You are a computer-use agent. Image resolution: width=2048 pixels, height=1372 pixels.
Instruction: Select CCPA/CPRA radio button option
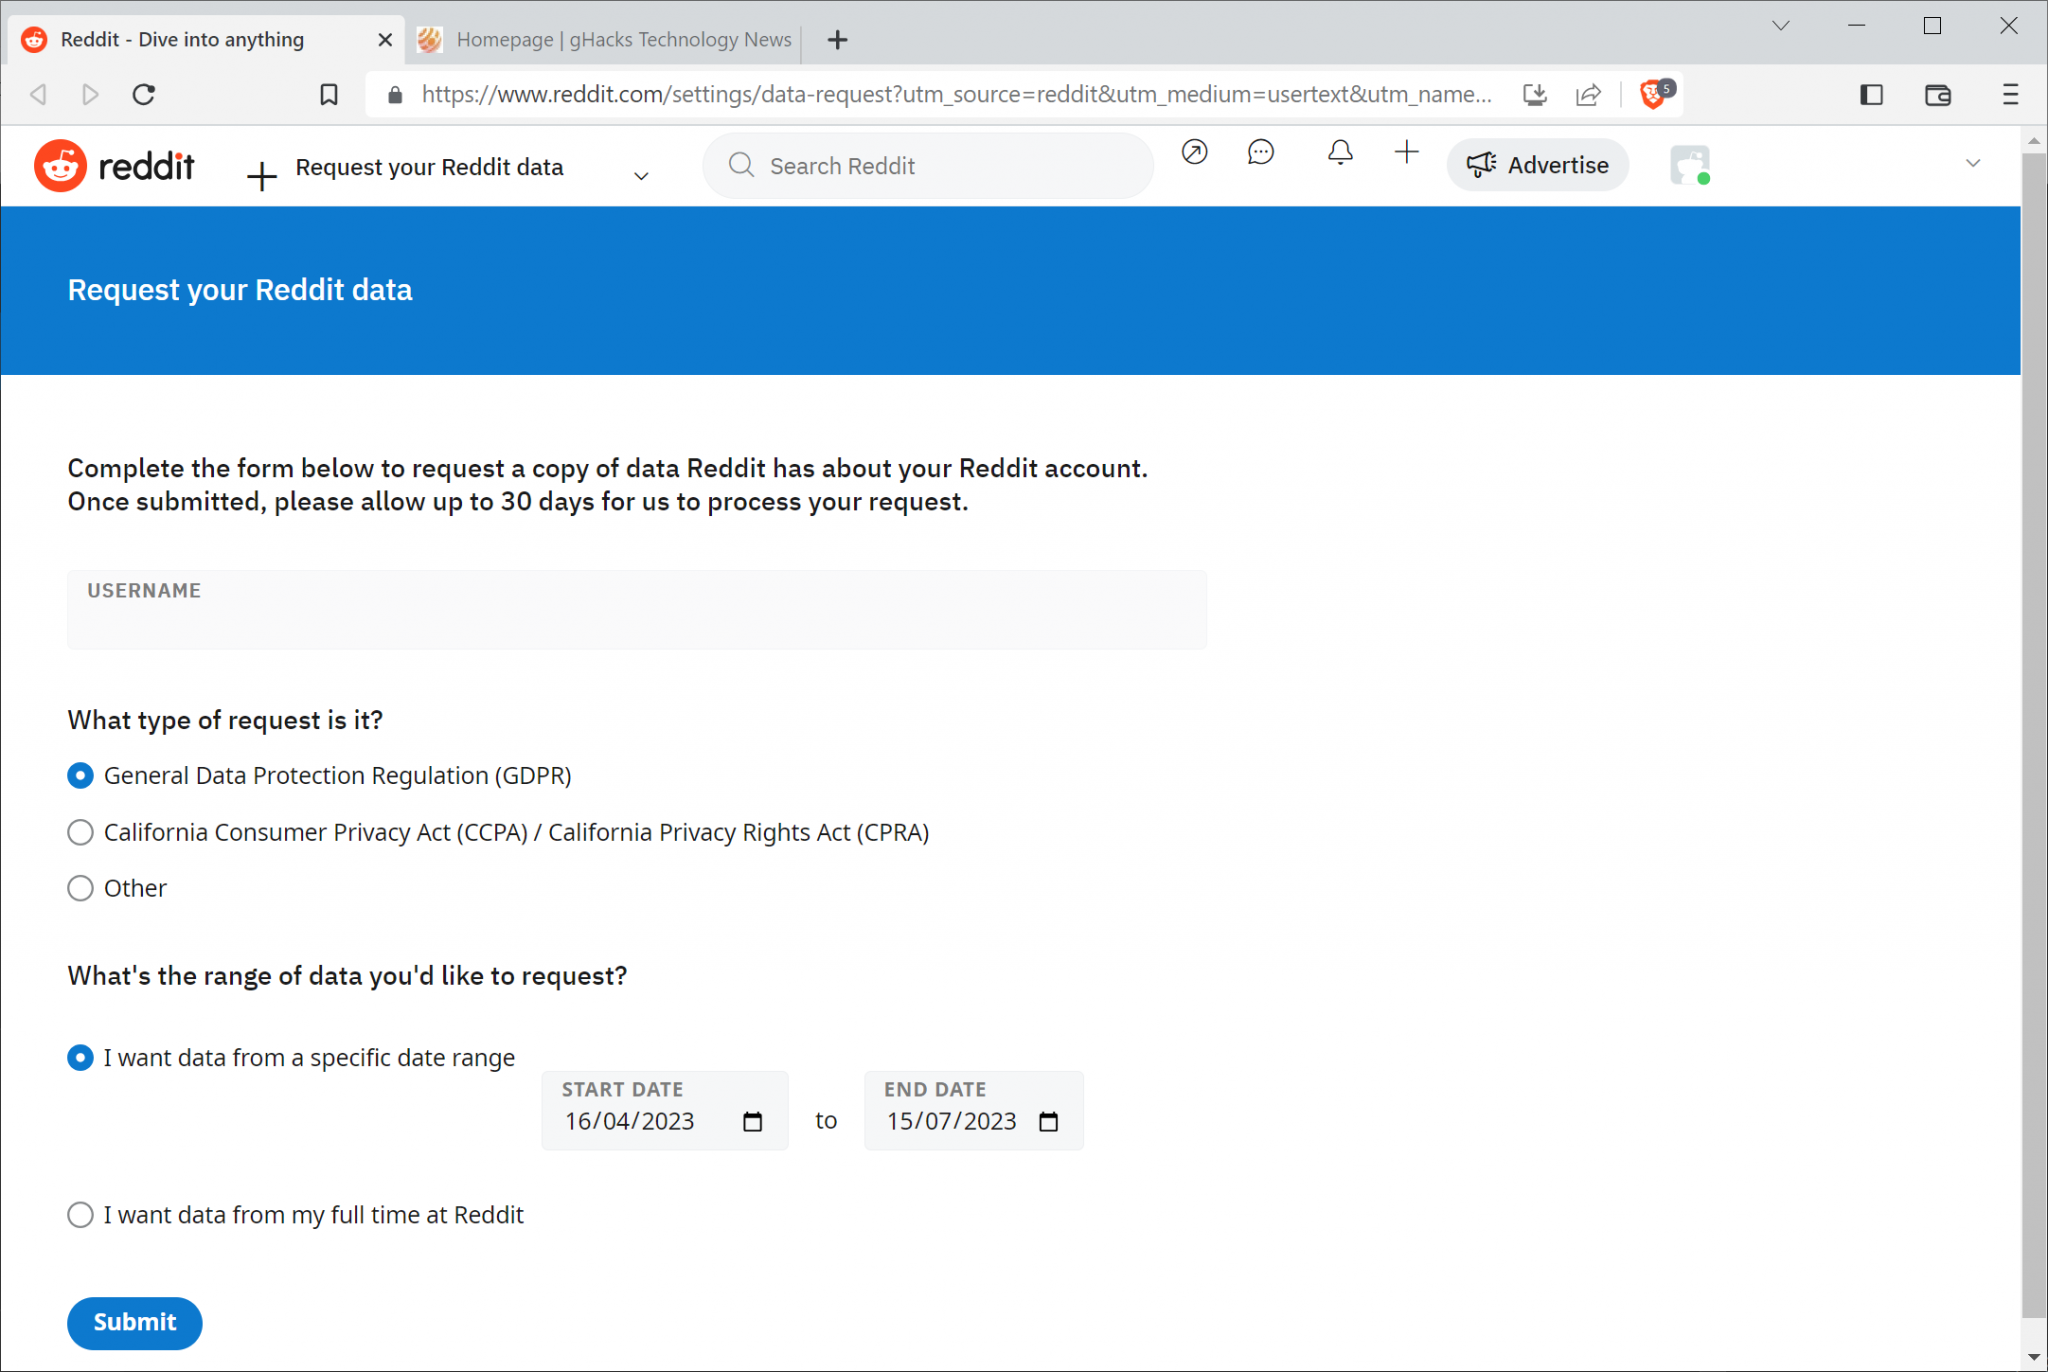(80, 831)
